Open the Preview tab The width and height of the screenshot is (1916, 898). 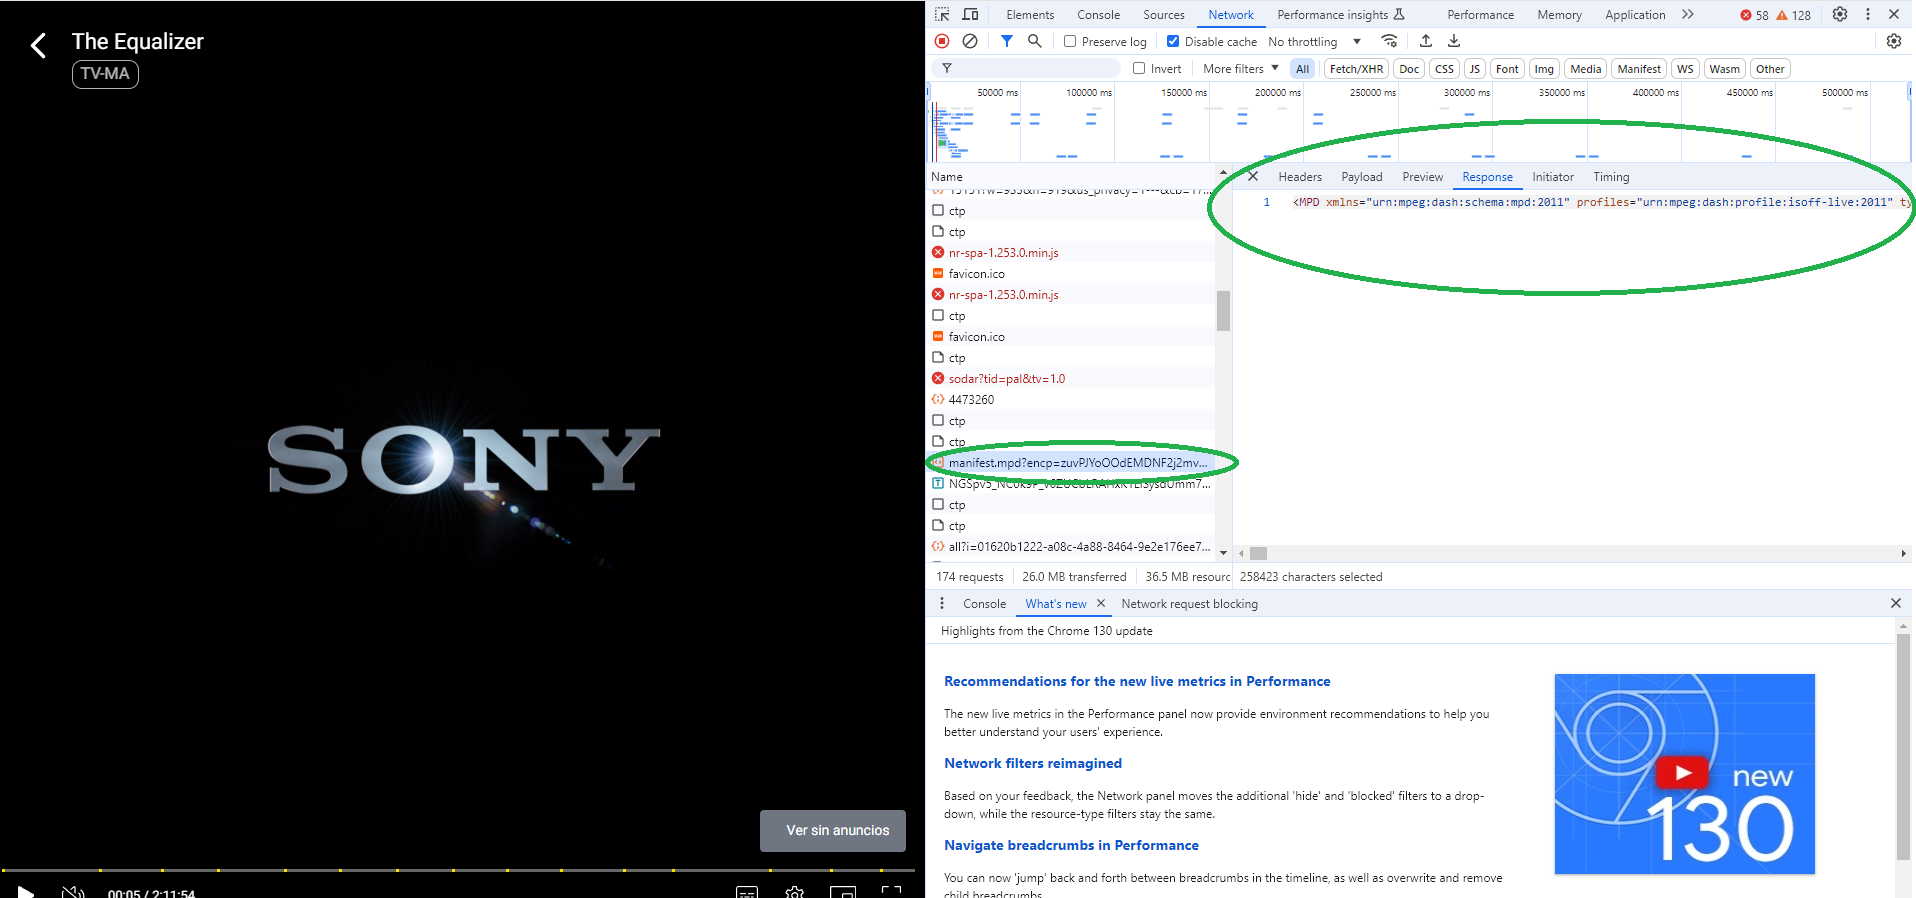tap(1422, 177)
